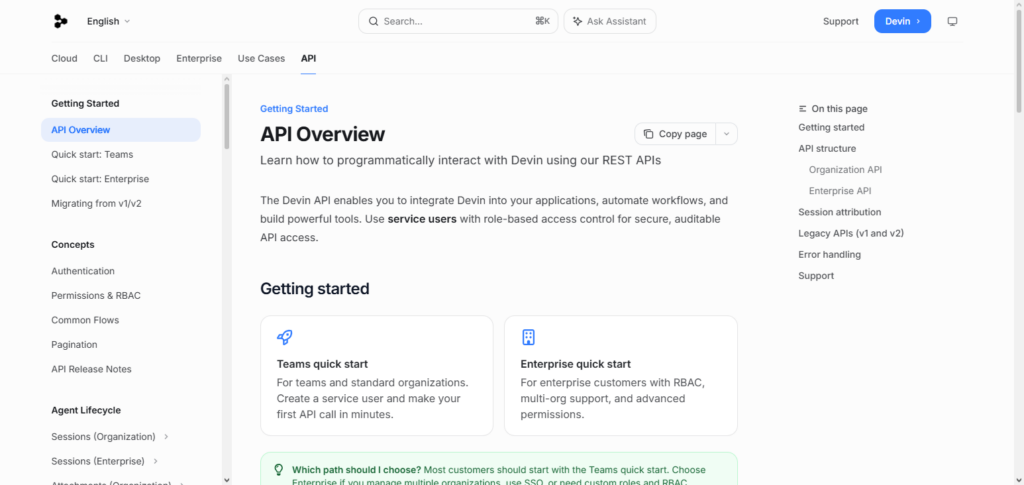This screenshot has height=485, width=1024.
Task: Open API Overview in sidebar
Action: point(121,130)
